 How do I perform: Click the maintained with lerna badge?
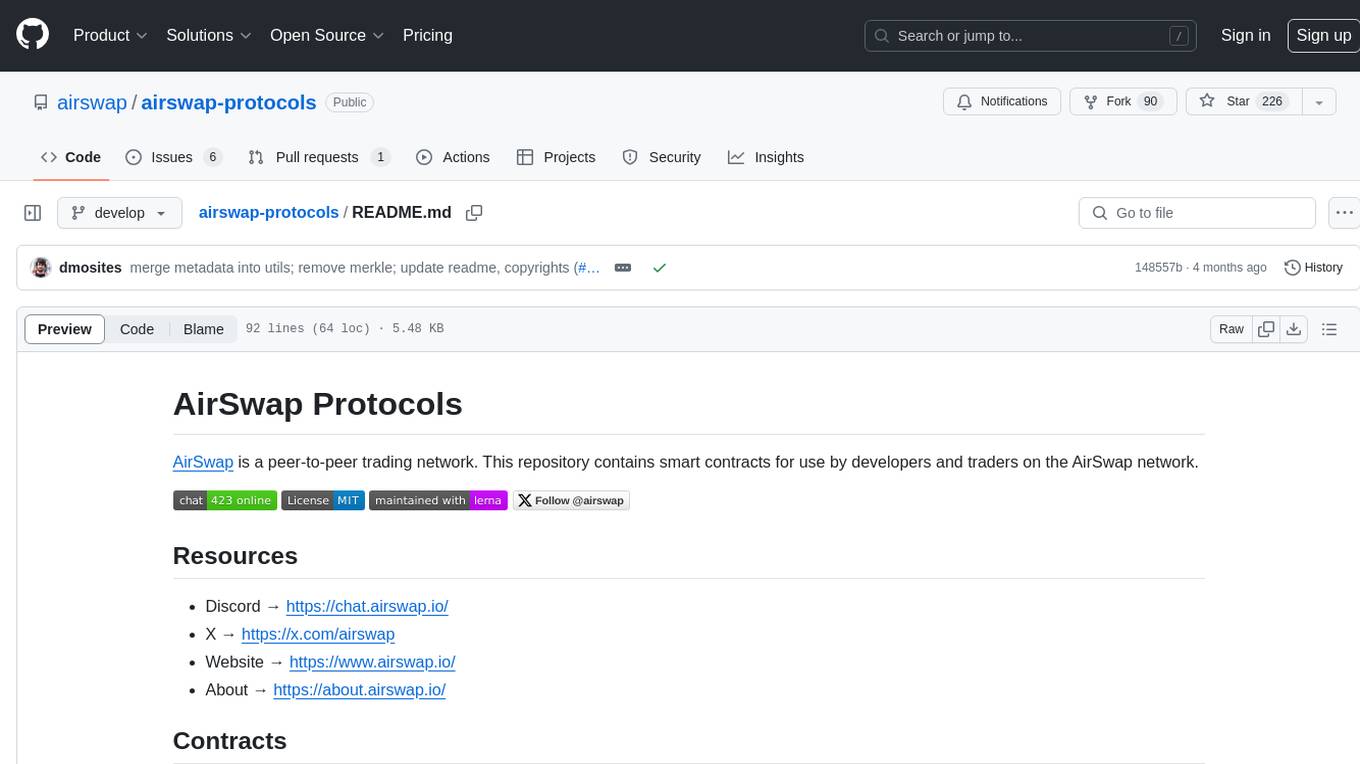pyautogui.click(x=439, y=500)
